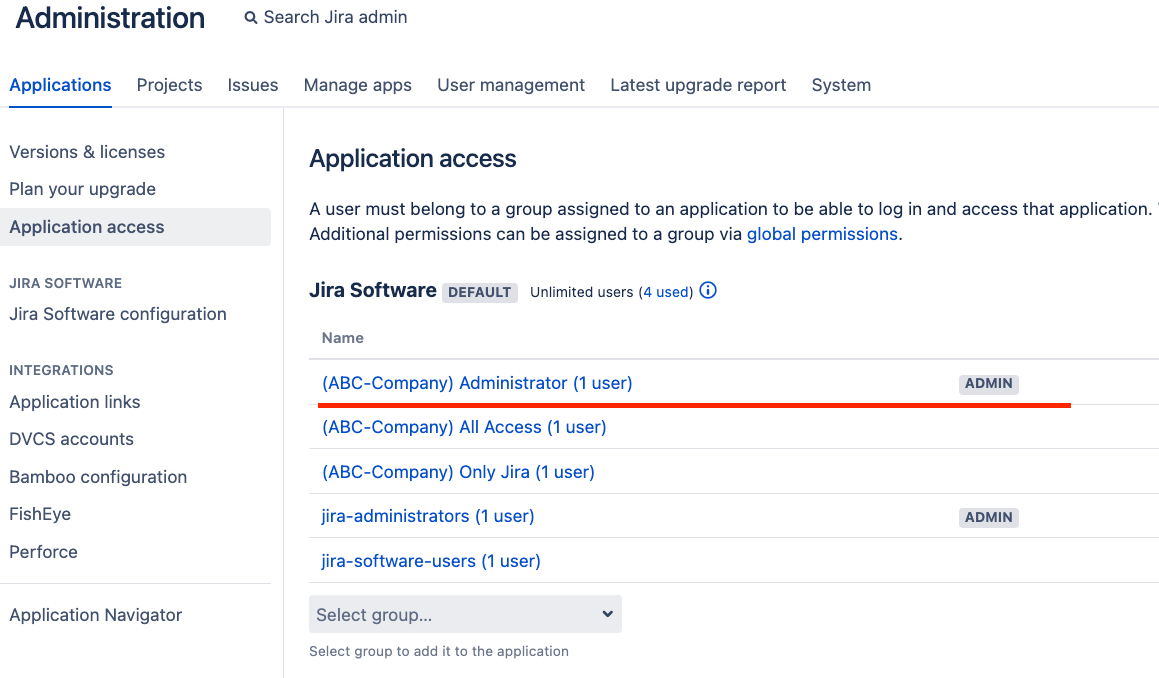Screen dimensions: 1159x678
Task: Open (ABC-Company) Administrator group
Action: (x=477, y=383)
